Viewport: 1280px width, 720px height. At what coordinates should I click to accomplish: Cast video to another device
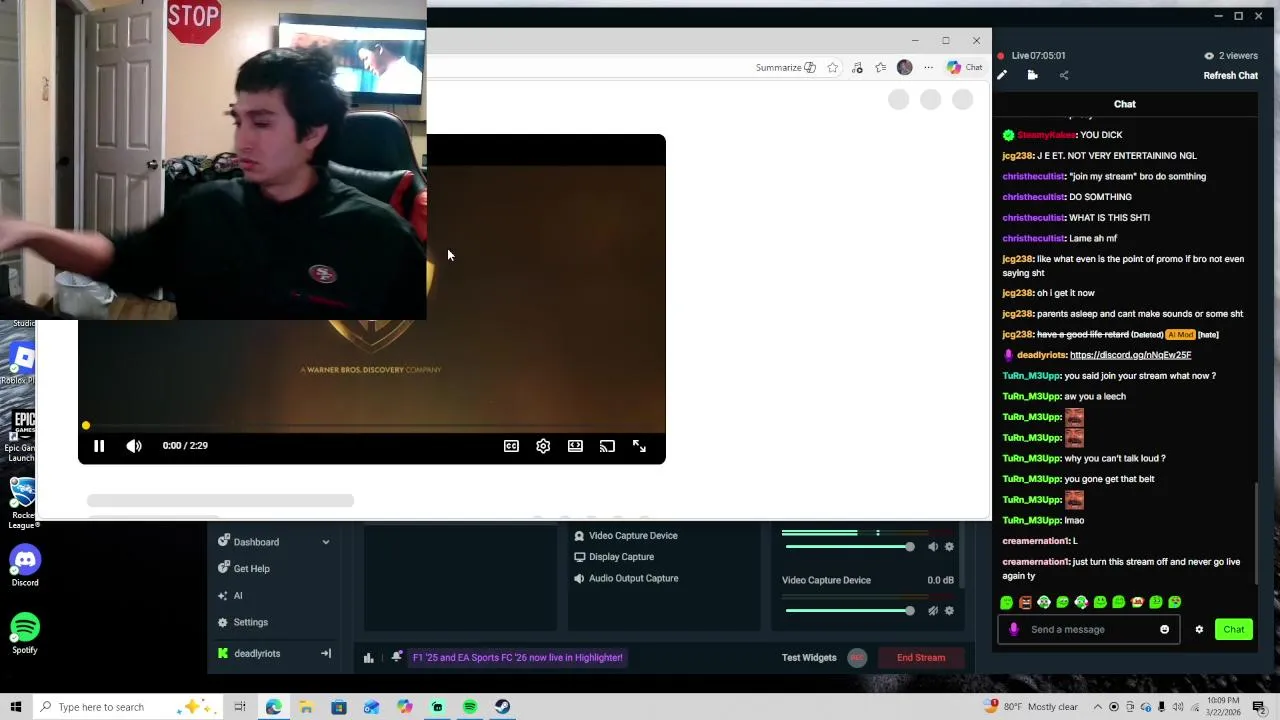click(607, 446)
